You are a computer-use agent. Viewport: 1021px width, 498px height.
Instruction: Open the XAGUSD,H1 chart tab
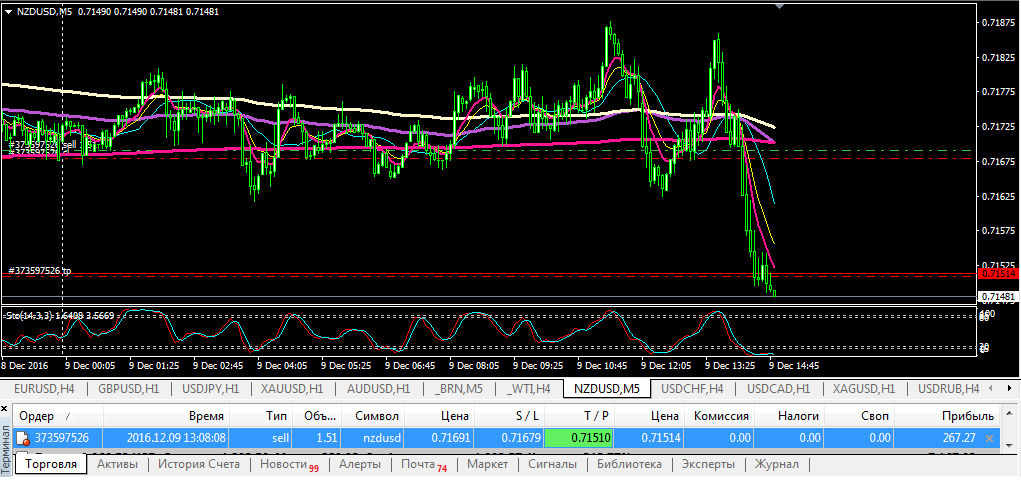(x=863, y=389)
